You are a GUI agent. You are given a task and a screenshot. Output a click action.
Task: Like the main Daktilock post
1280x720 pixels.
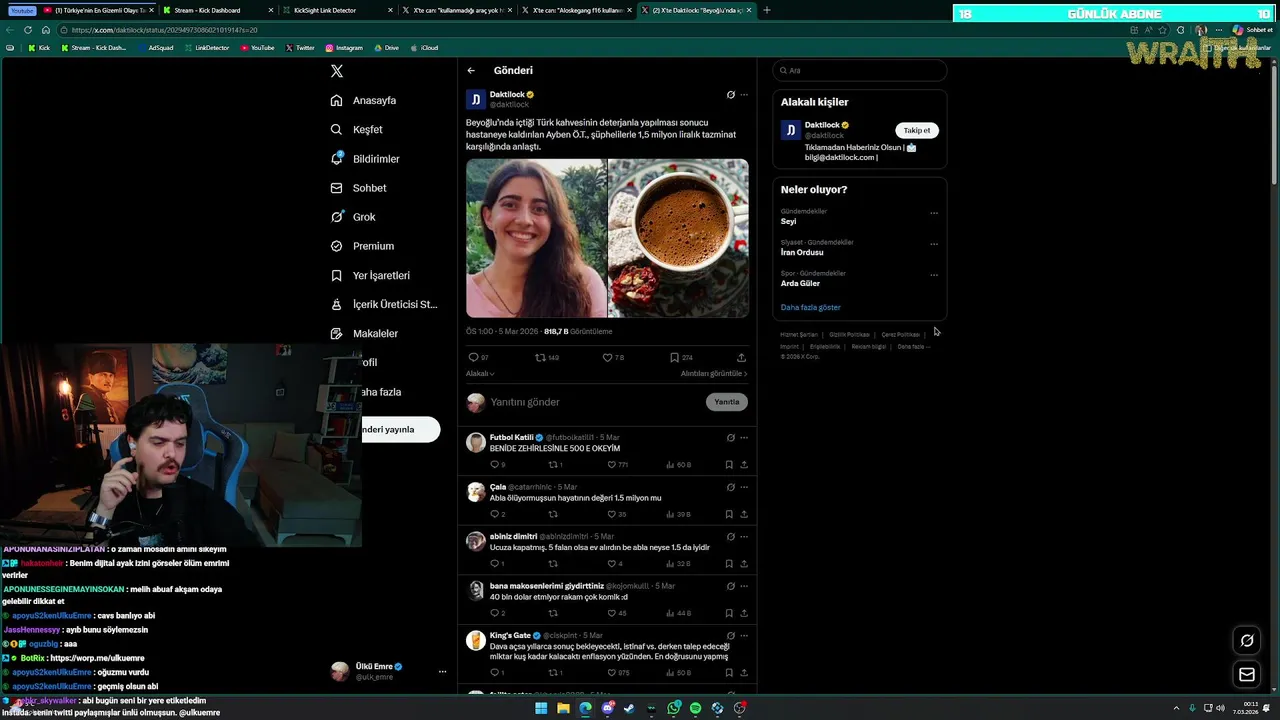[x=613, y=357]
